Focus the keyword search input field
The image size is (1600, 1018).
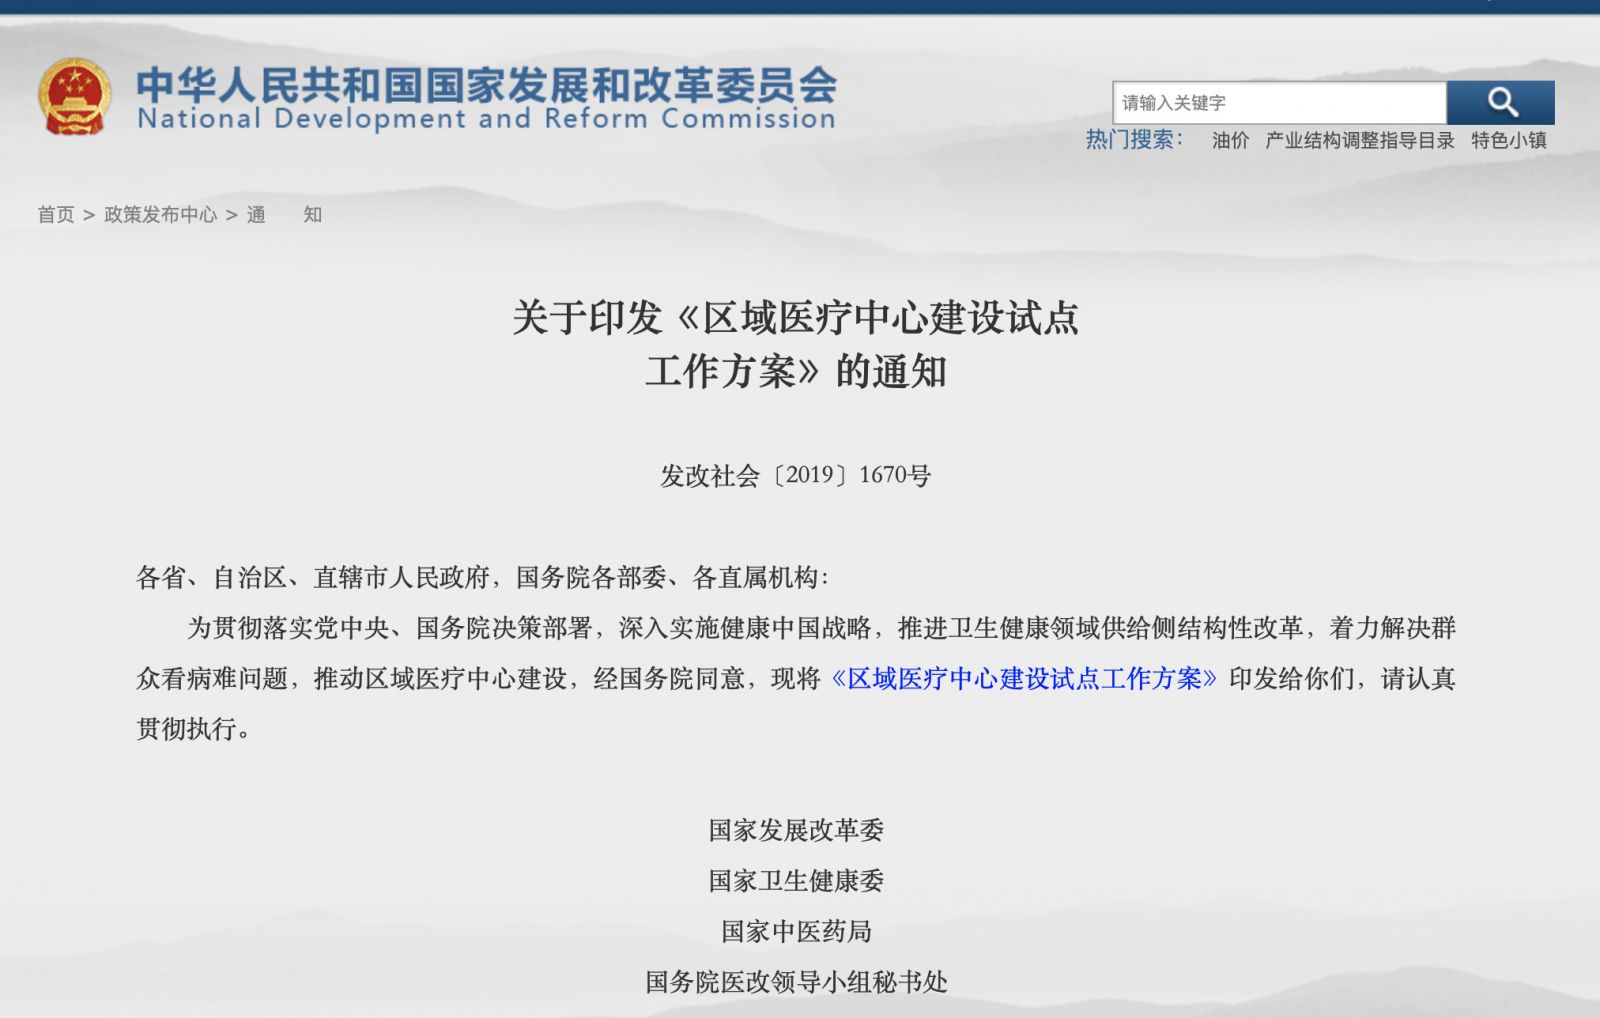tap(1279, 102)
